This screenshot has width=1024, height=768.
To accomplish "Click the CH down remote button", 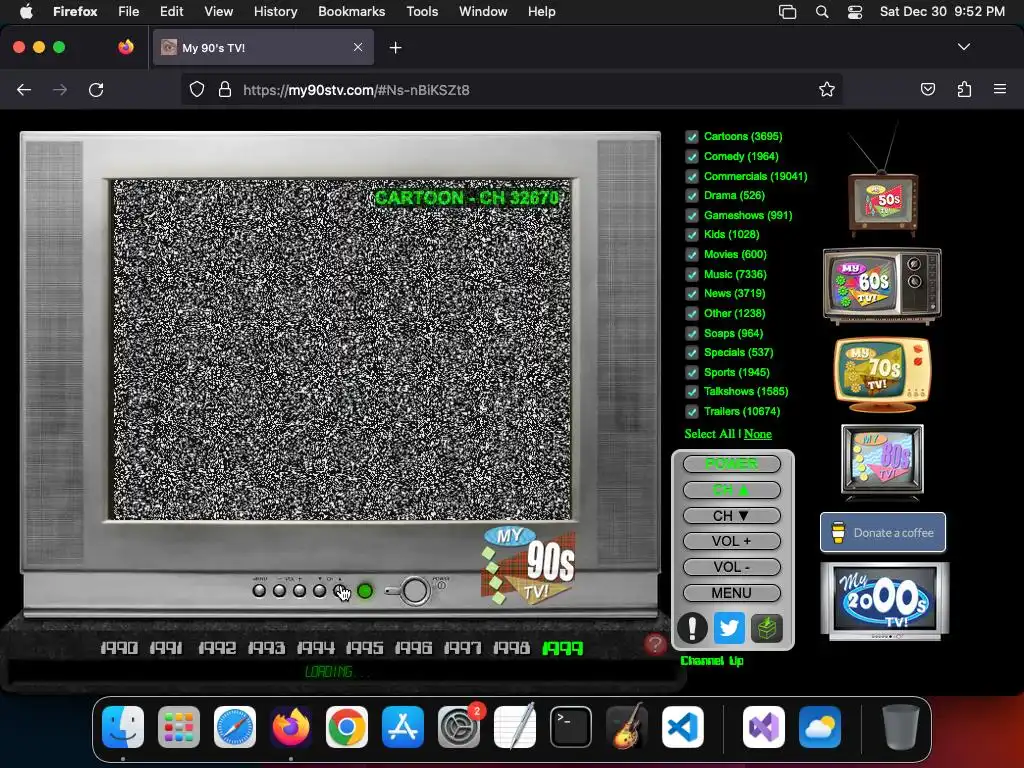I will coord(731,515).
